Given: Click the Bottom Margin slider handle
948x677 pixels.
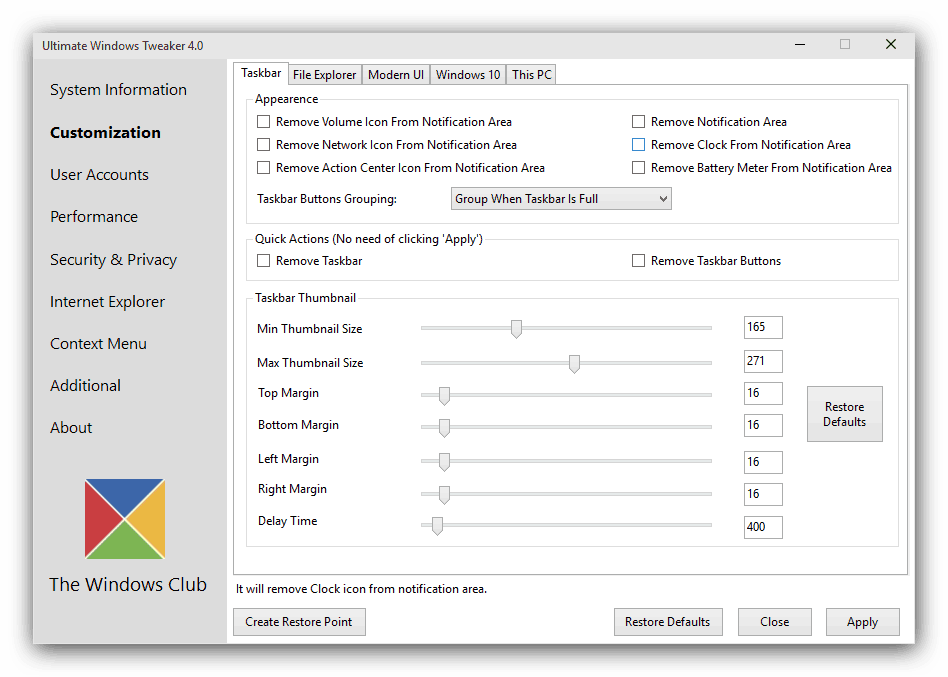Looking at the screenshot, I should click(444, 427).
